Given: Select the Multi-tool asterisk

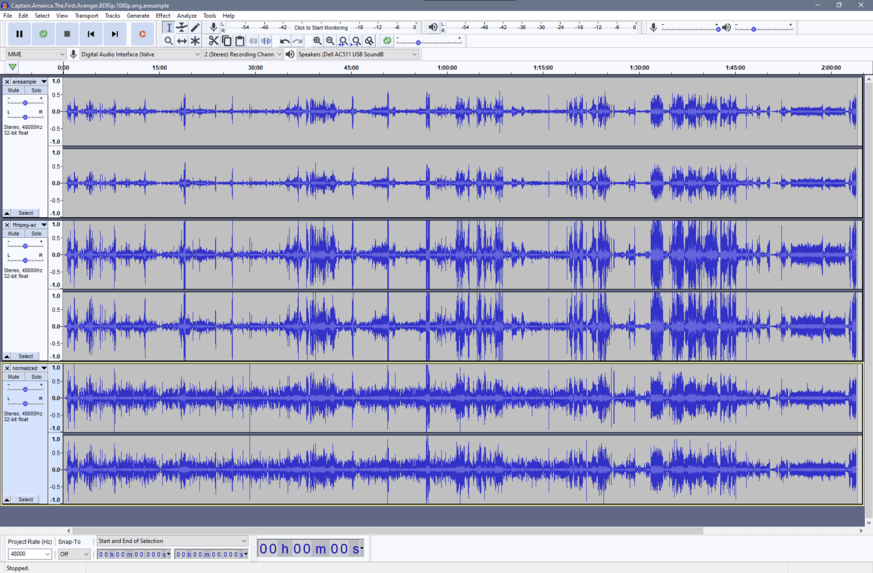Looking at the screenshot, I should pyautogui.click(x=195, y=41).
